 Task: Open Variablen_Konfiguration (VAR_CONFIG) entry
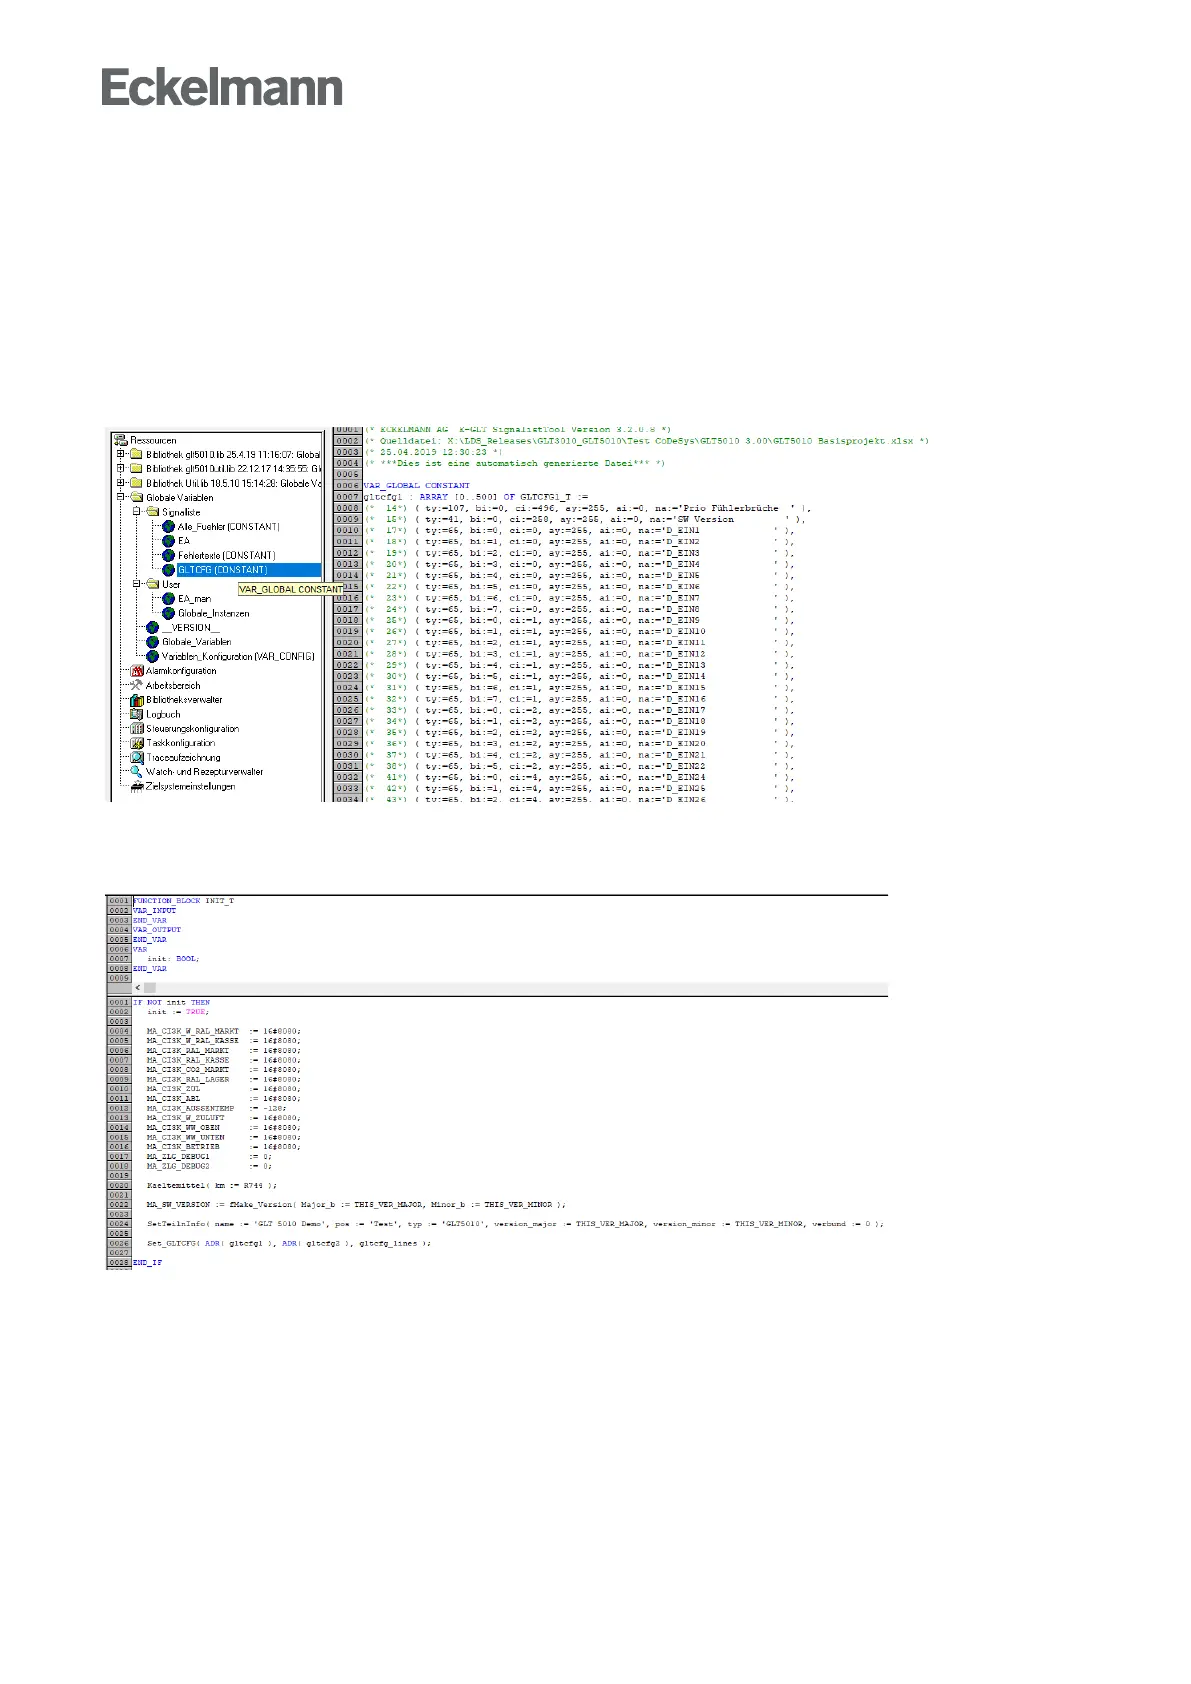[x=238, y=656]
